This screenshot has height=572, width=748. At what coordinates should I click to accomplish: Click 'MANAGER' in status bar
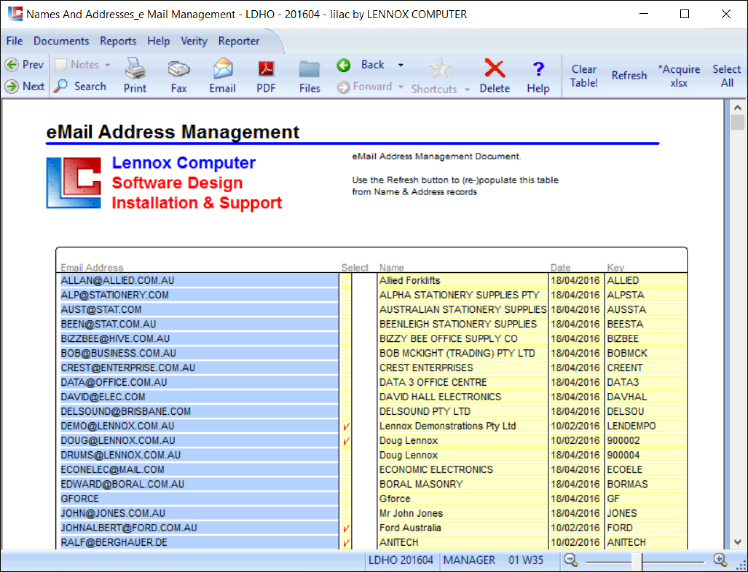469,560
